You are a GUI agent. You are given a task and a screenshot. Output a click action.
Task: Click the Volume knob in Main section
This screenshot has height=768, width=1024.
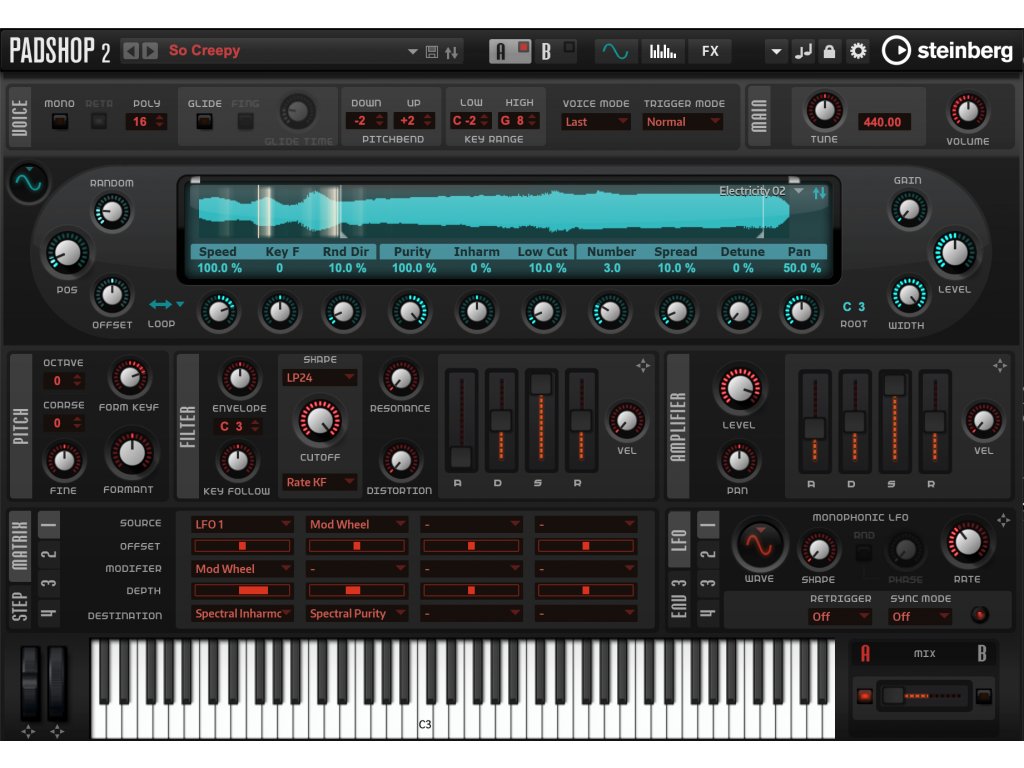(967, 111)
